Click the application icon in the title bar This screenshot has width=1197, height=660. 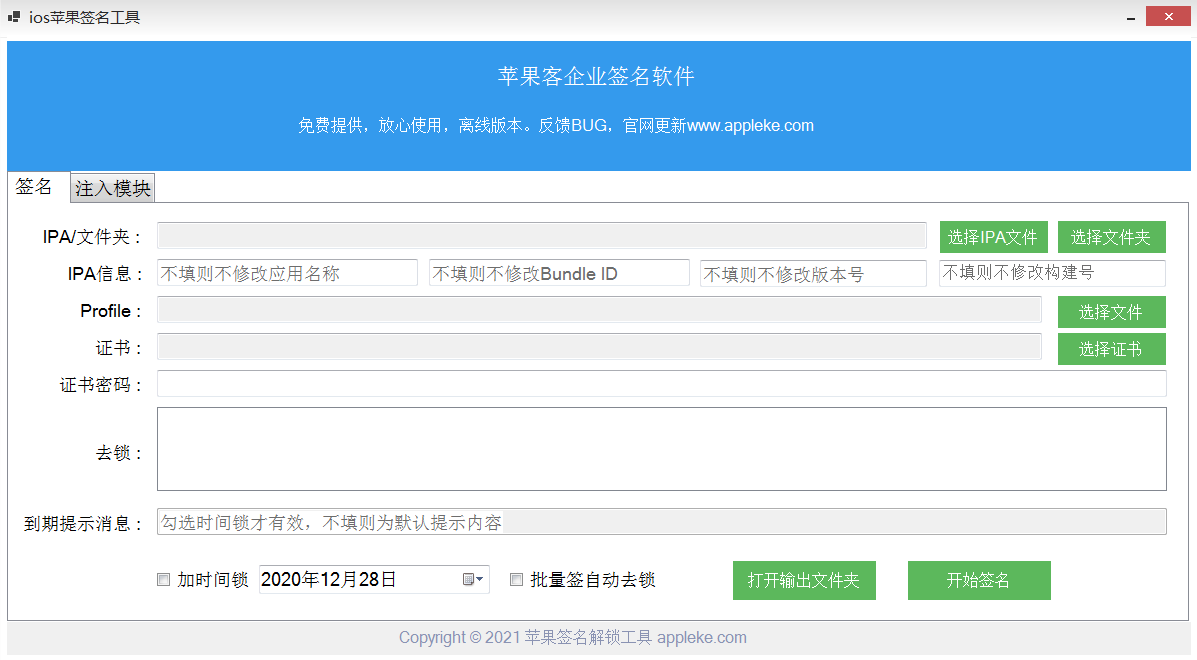click(14, 16)
